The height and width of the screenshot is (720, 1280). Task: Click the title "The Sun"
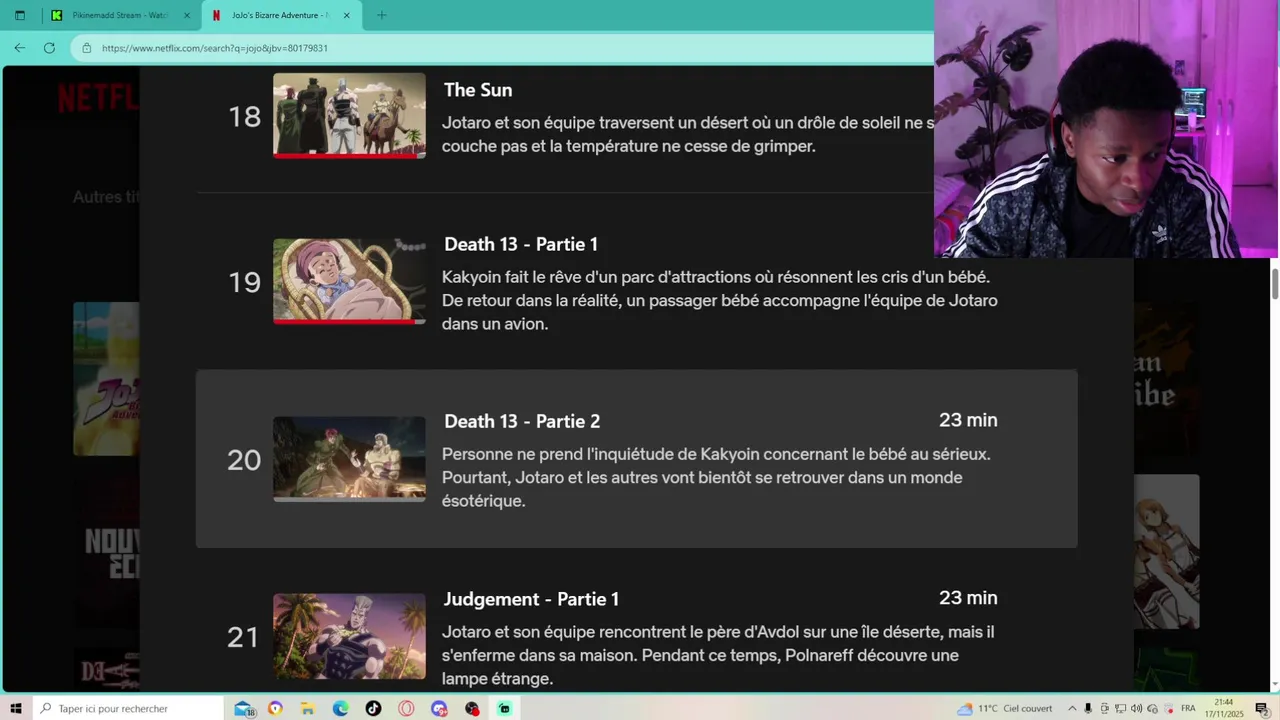[478, 90]
